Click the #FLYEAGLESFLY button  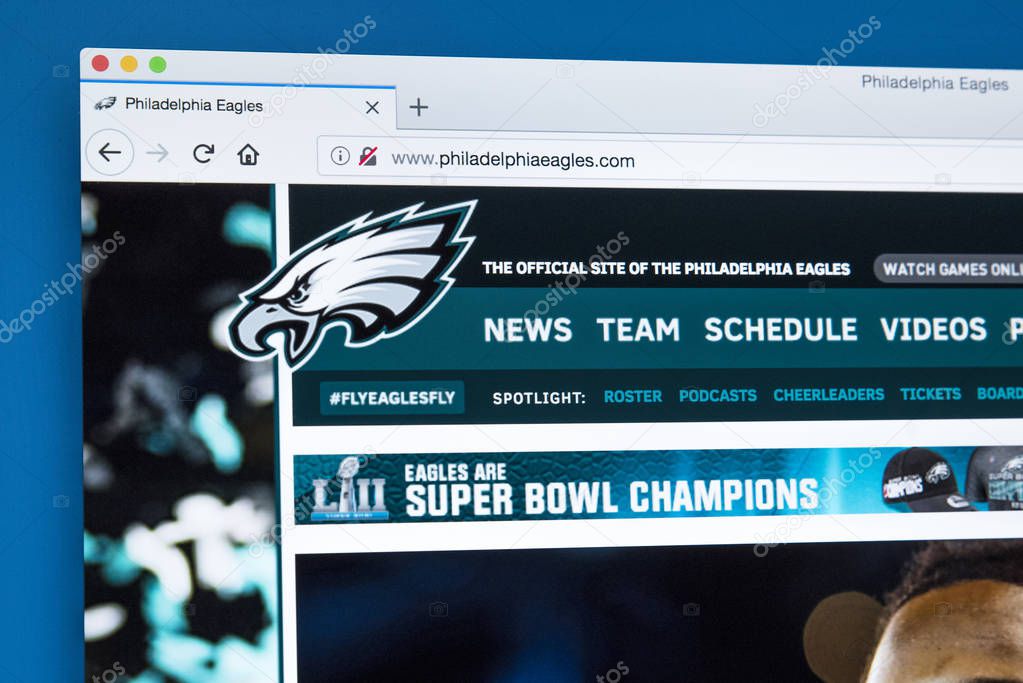click(392, 398)
